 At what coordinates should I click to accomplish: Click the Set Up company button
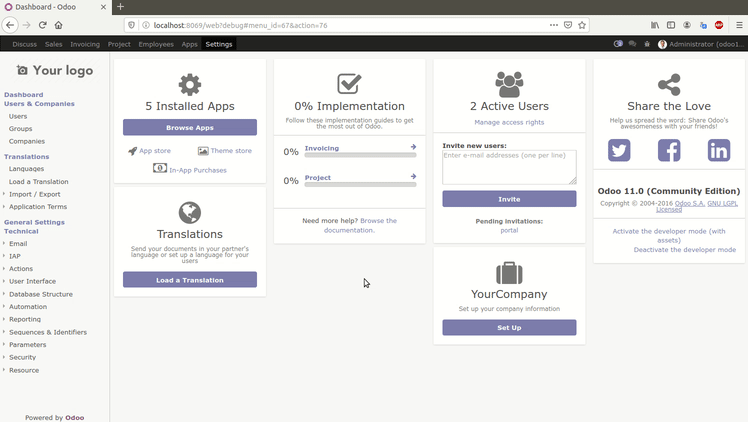509,328
